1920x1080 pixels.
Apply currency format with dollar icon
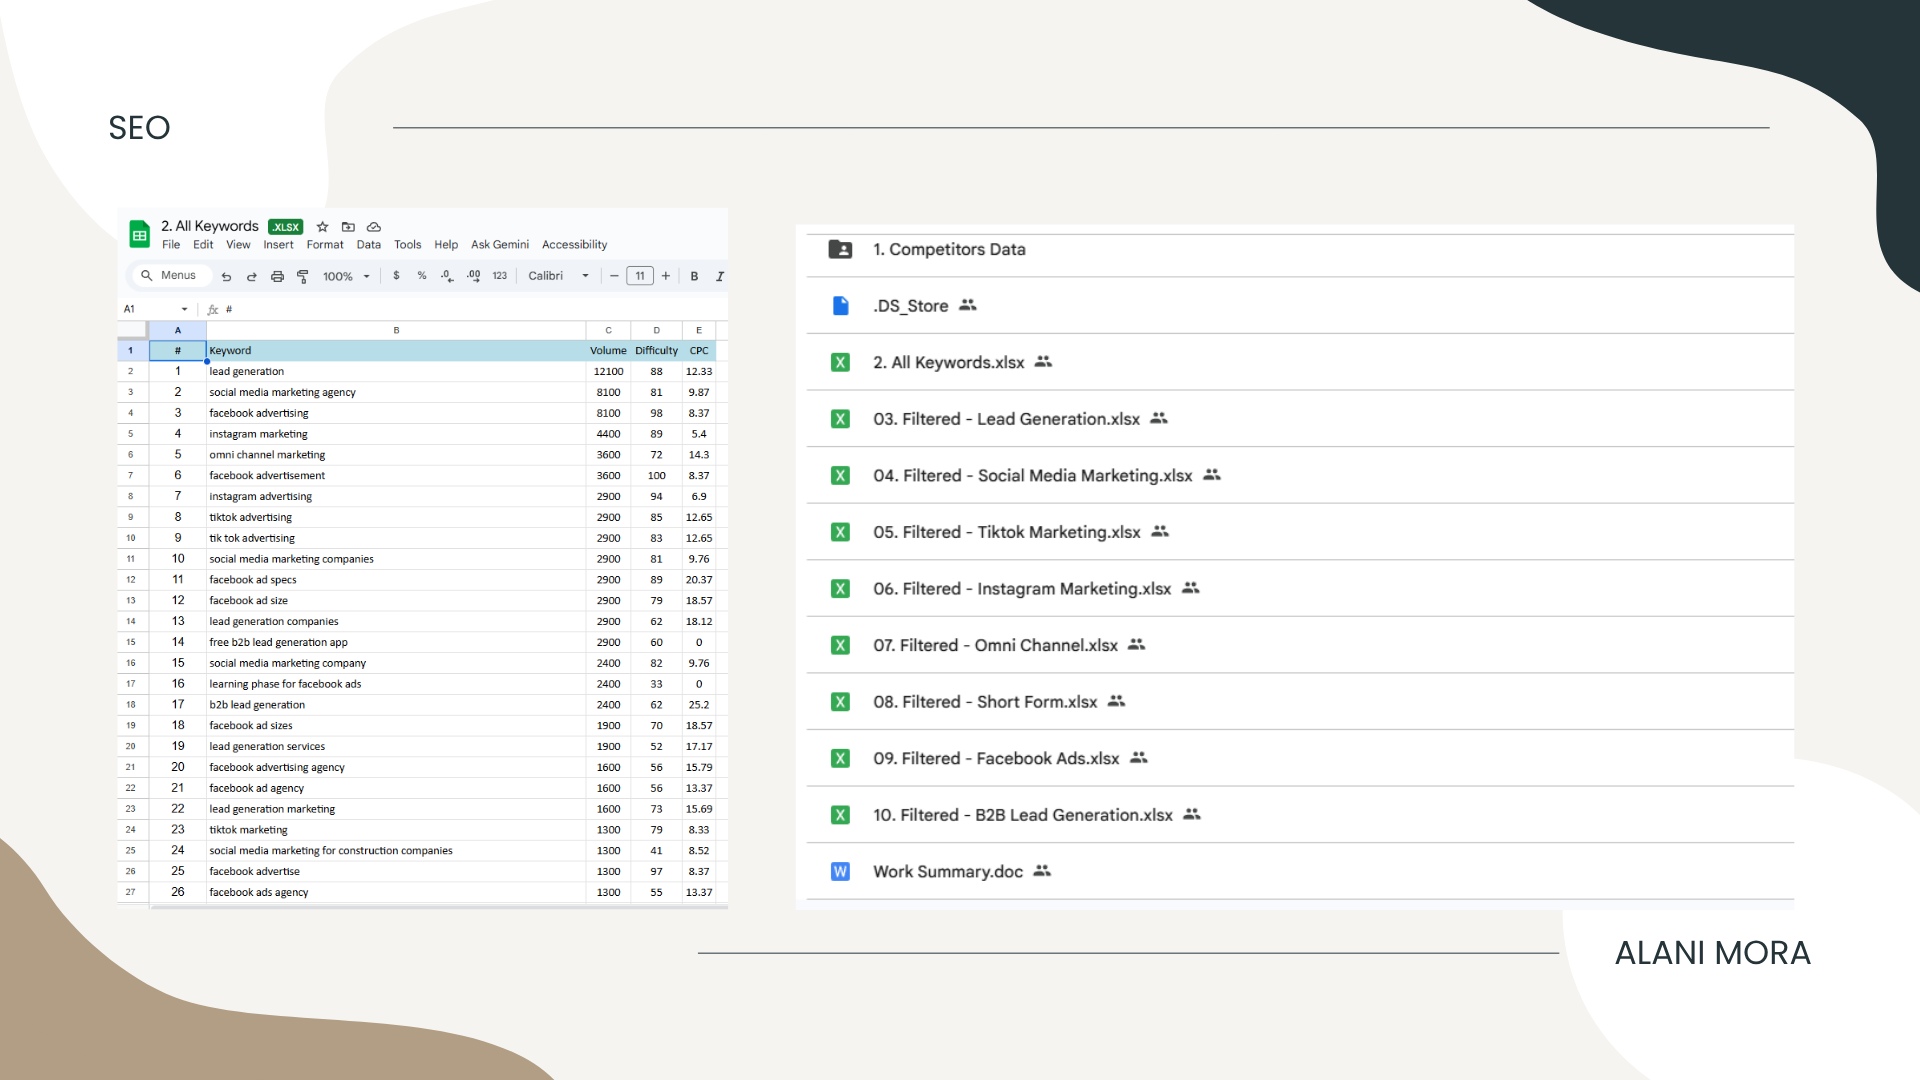pos(397,276)
